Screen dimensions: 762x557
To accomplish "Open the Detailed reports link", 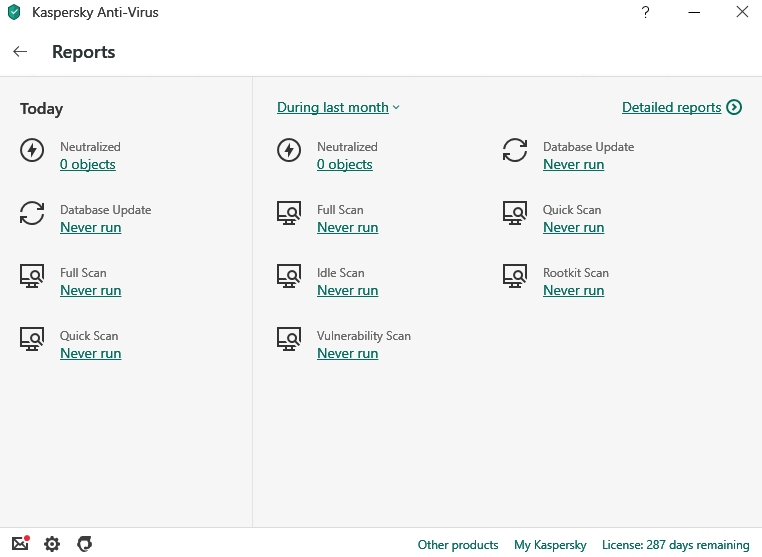I will pos(672,107).
